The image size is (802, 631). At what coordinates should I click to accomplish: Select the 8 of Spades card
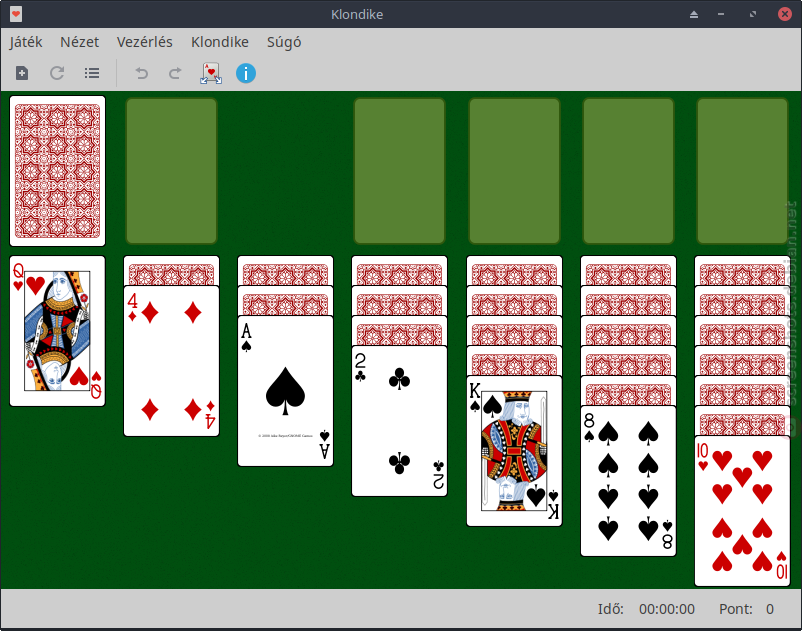[628, 481]
